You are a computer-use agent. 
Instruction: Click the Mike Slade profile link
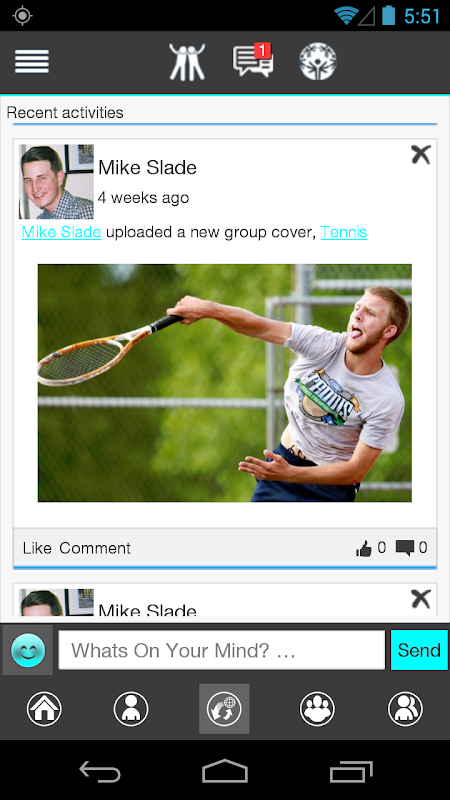(61, 232)
